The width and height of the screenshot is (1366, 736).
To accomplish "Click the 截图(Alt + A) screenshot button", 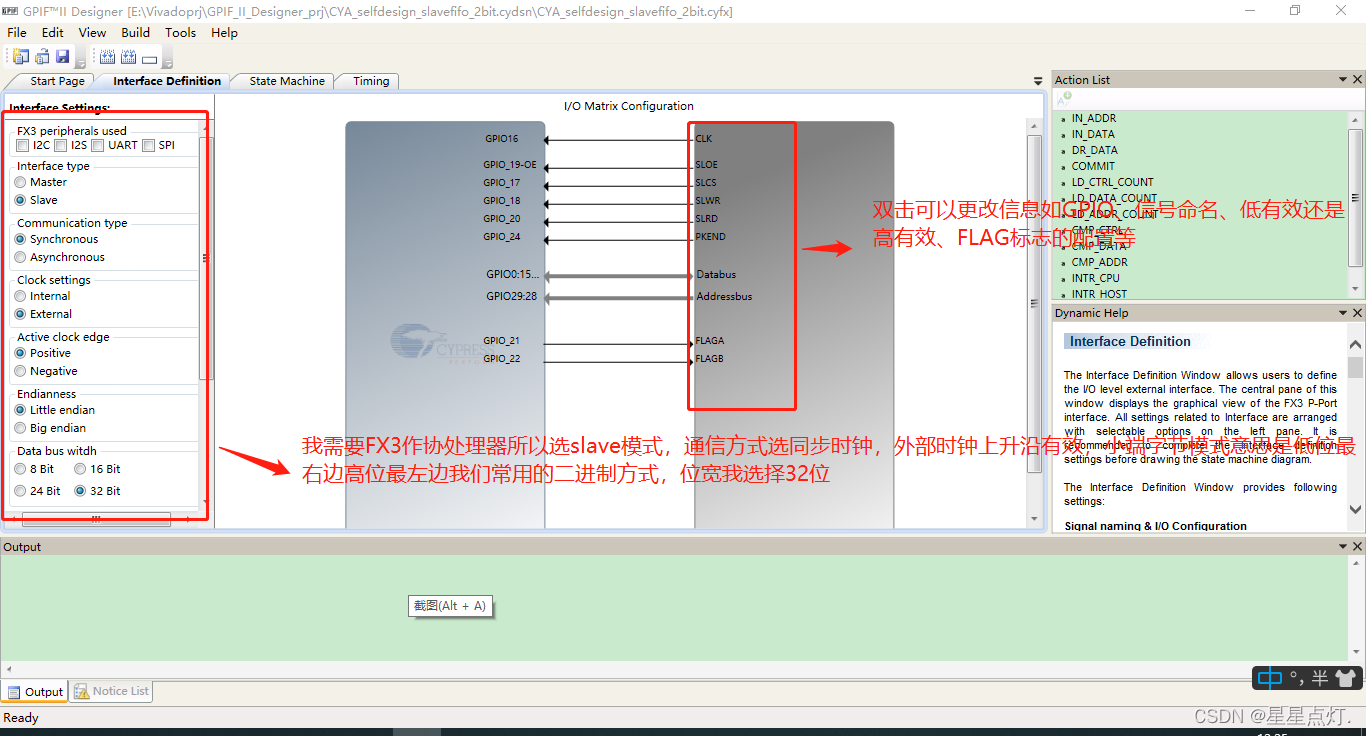I will click(450, 606).
